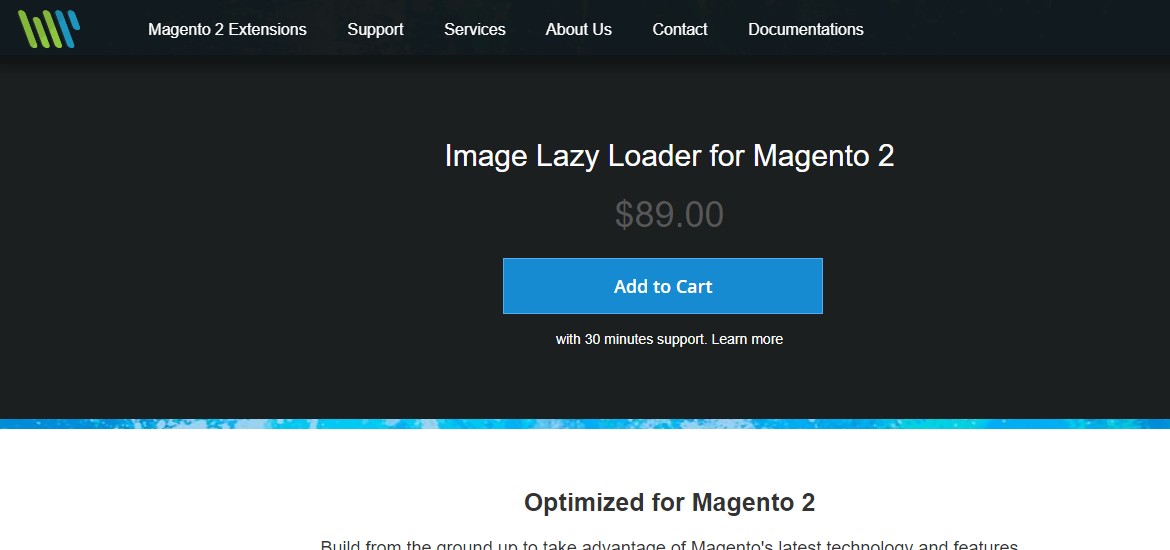Click the blue watercolor divider strip
Screen dimensions: 1170x550
(585, 424)
